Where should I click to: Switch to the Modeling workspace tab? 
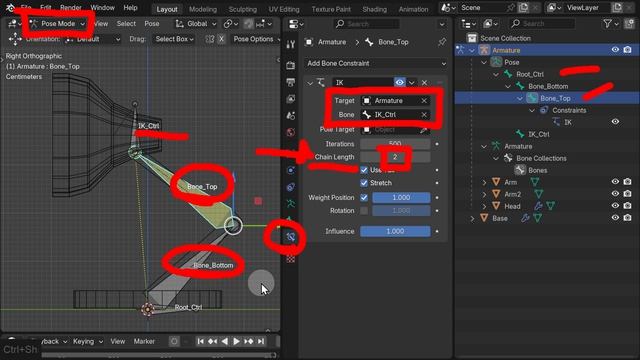pos(203,9)
